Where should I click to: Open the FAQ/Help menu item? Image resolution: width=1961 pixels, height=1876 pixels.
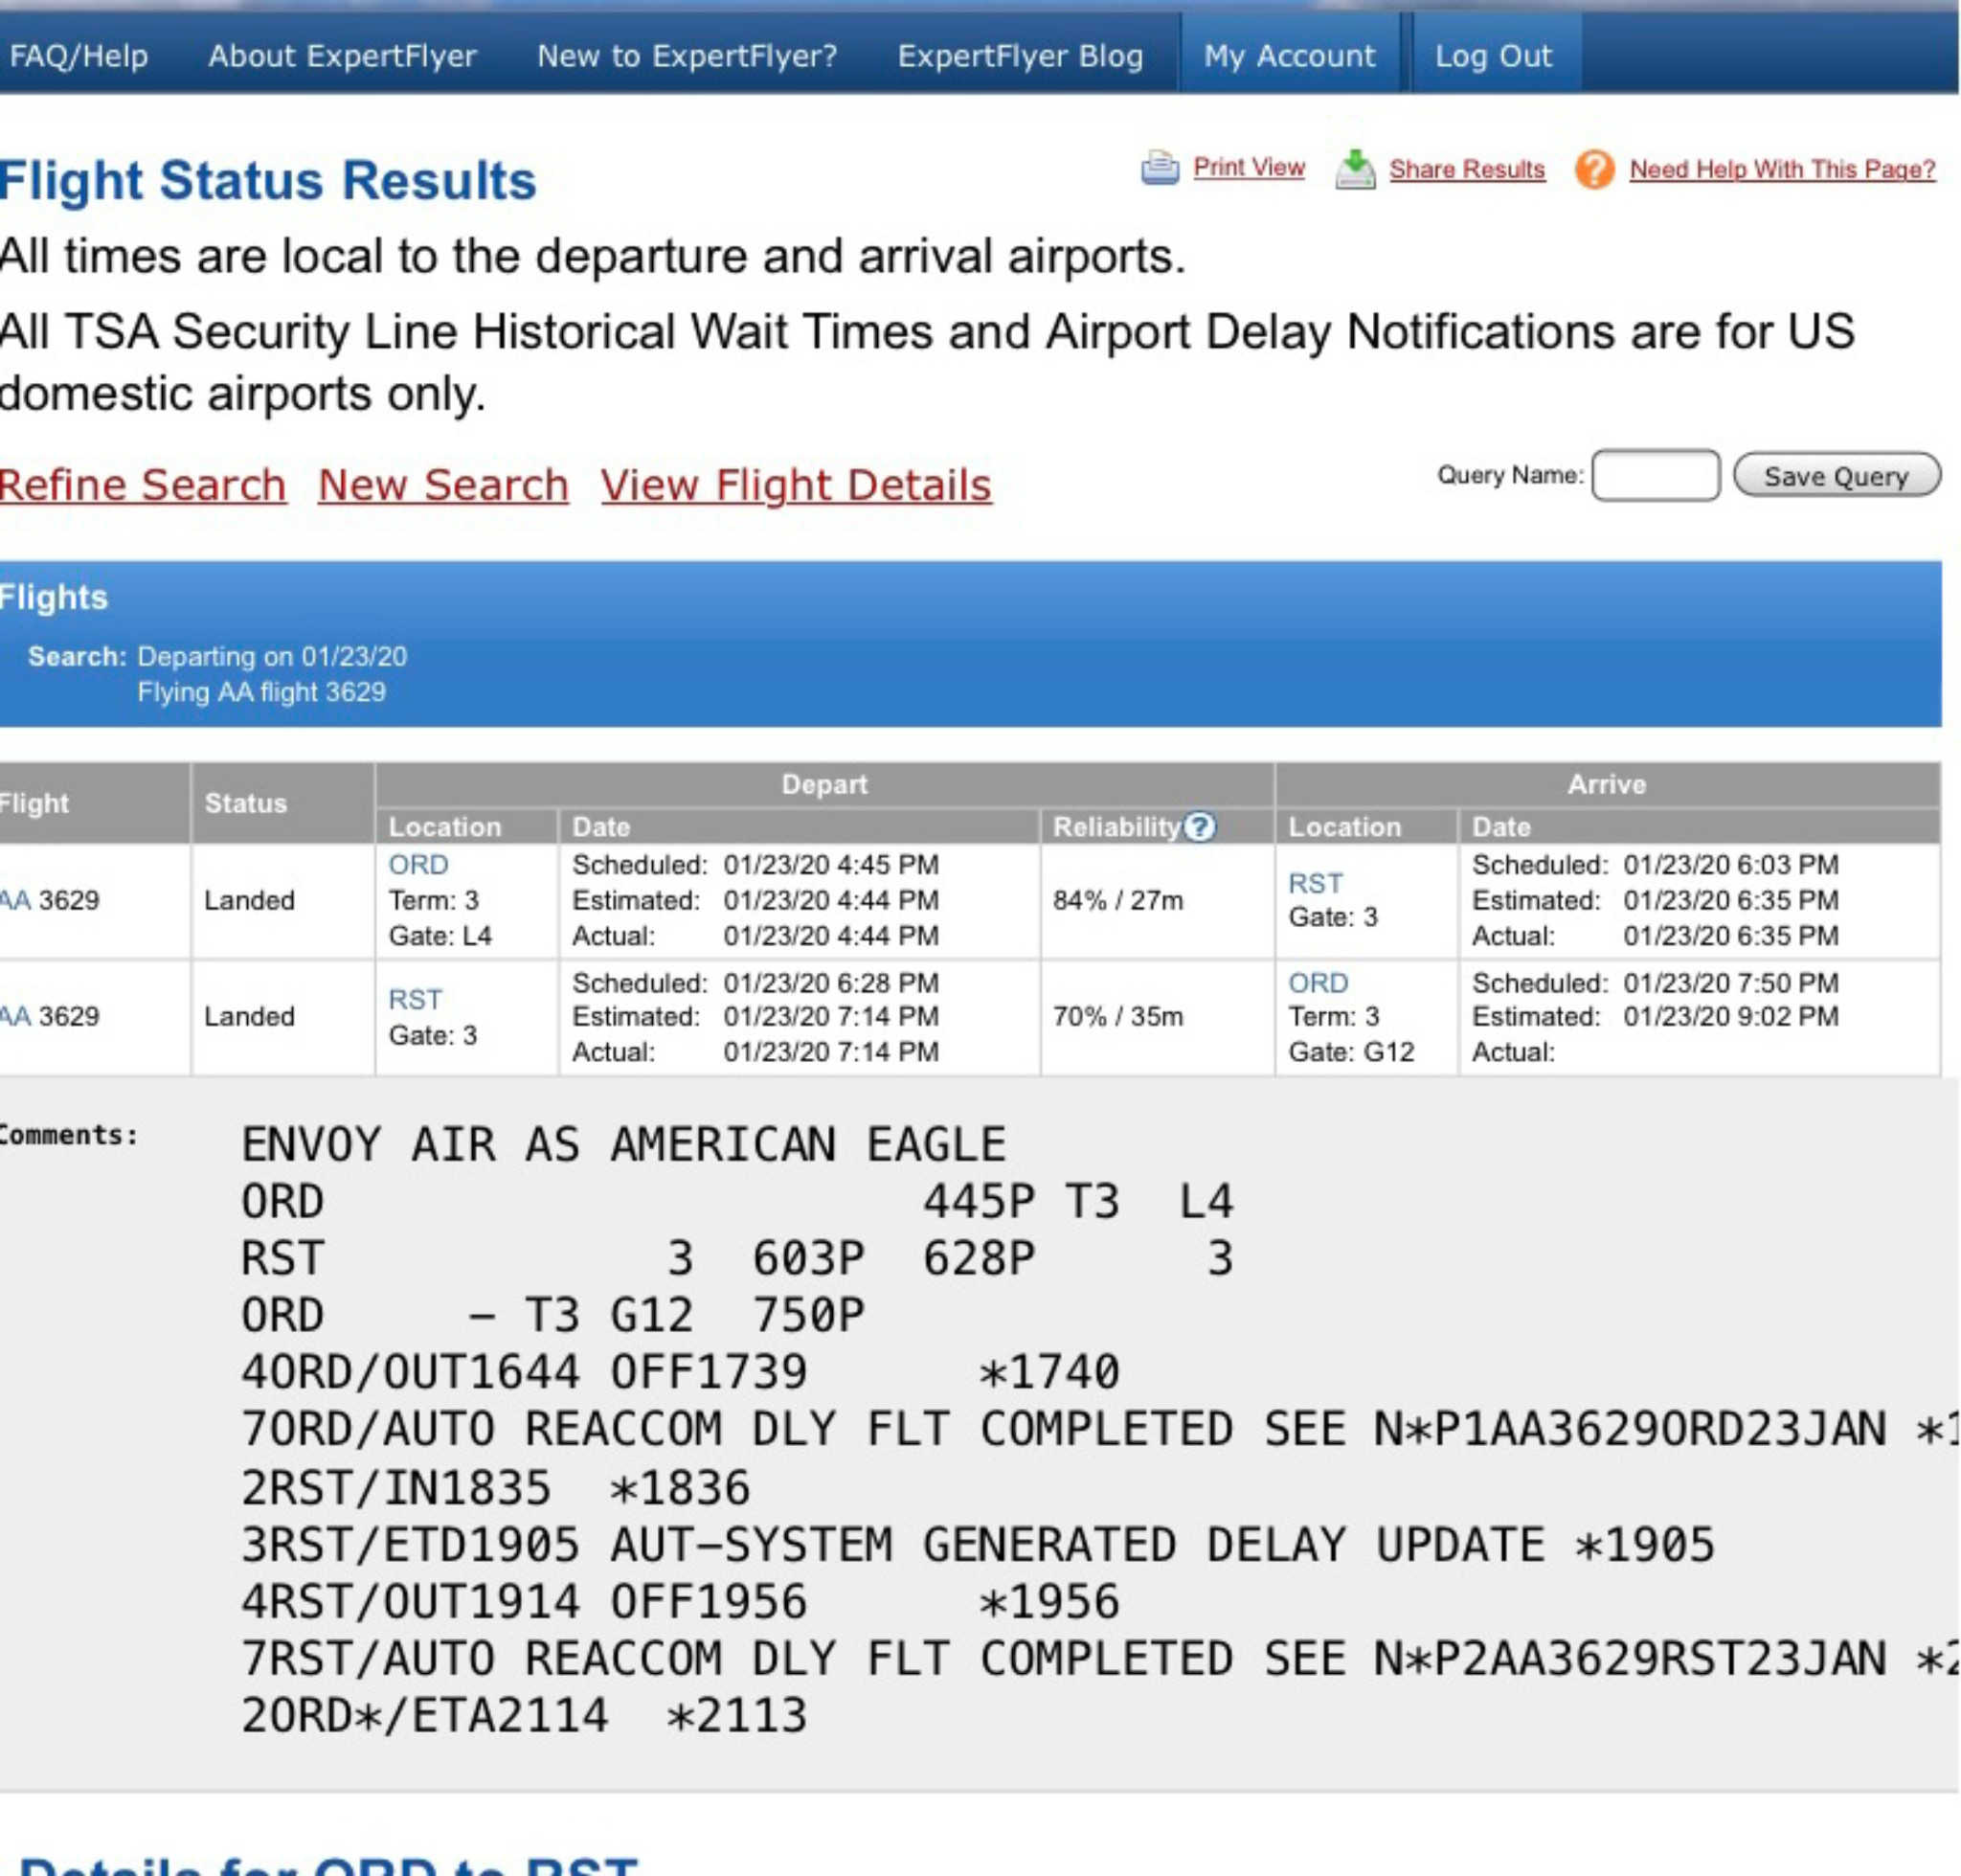[78, 56]
